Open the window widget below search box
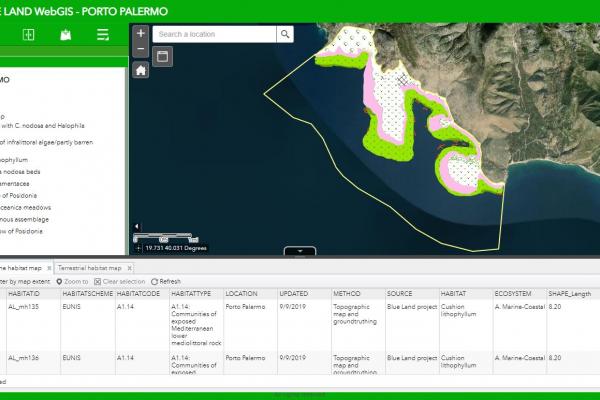 coord(162,57)
